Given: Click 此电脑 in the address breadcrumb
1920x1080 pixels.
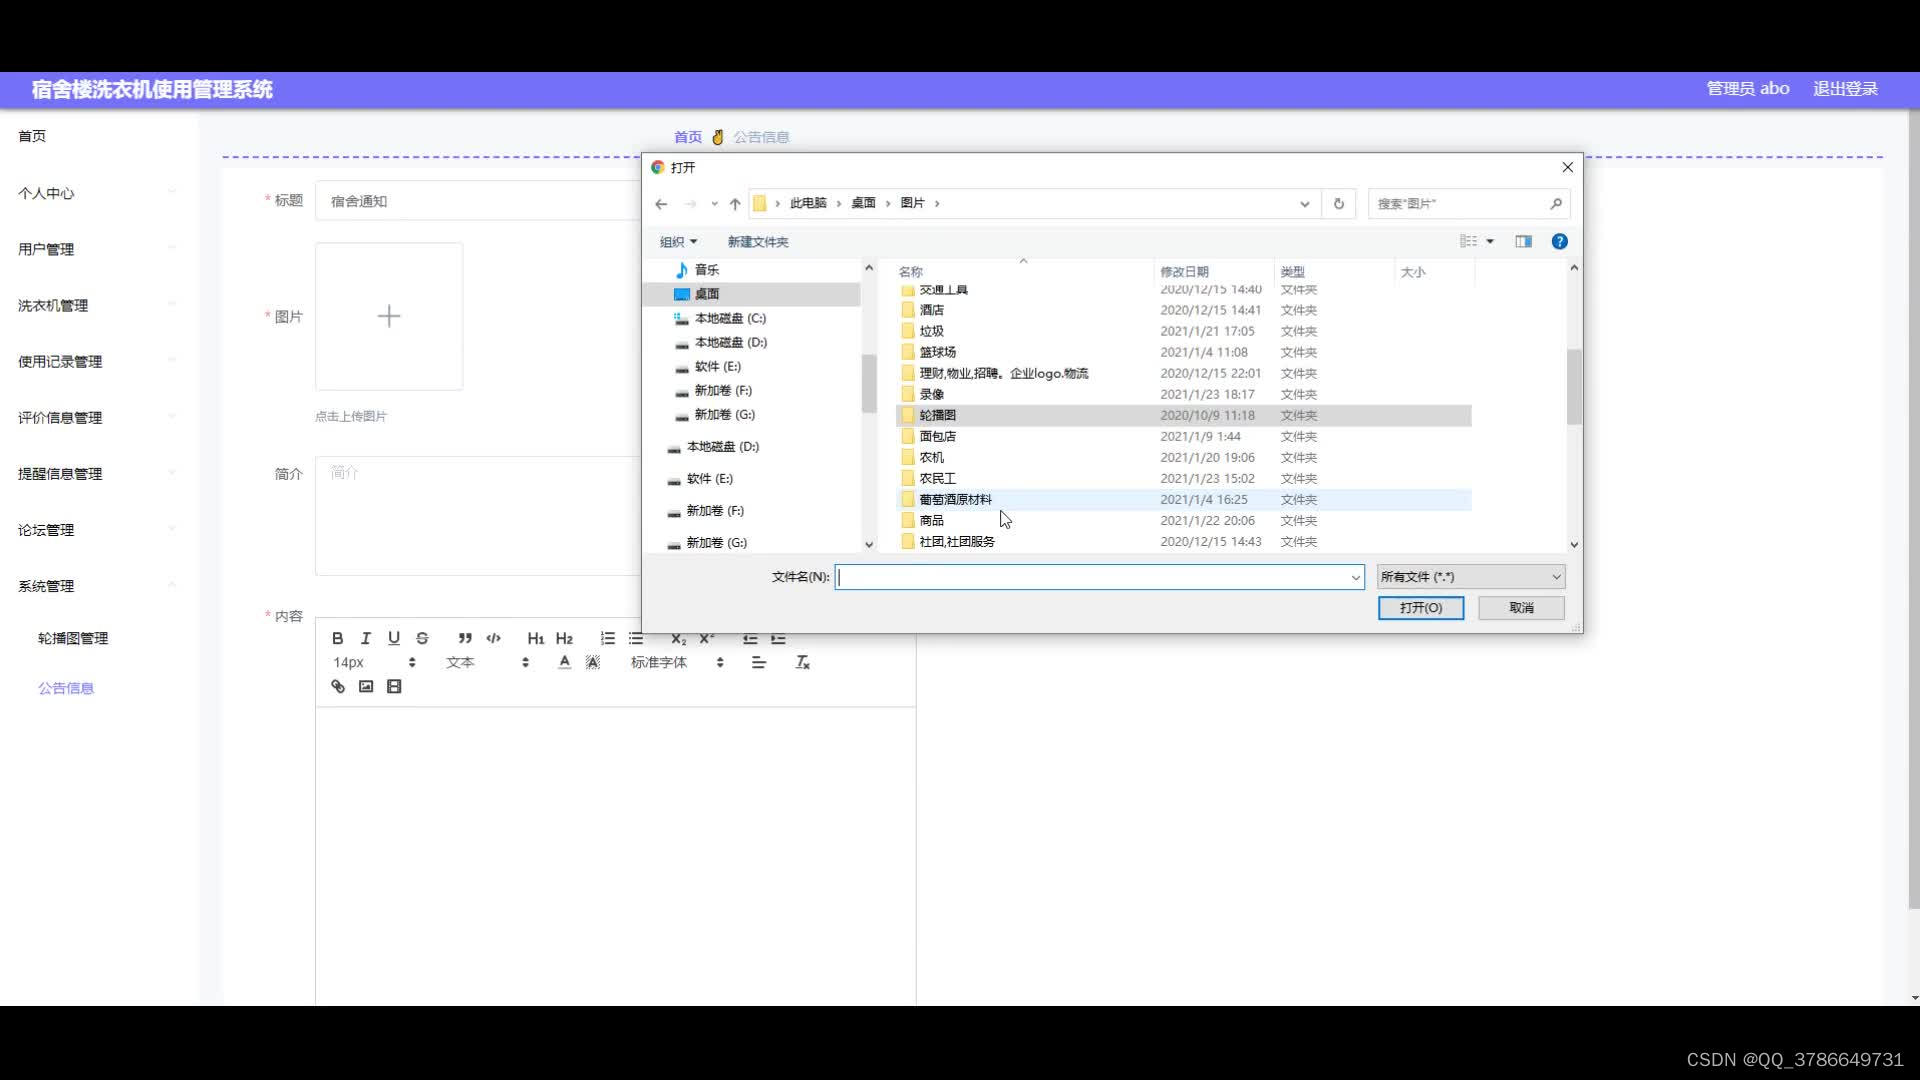Looking at the screenshot, I should (x=808, y=203).
